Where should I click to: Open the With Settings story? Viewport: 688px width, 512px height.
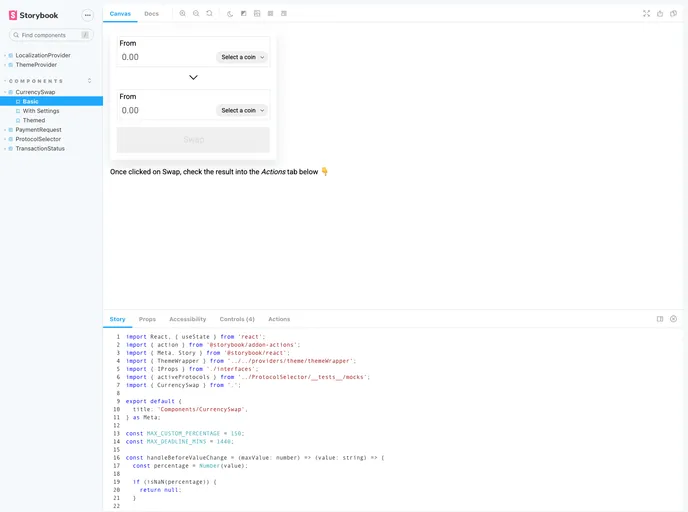tap(41, 111)
